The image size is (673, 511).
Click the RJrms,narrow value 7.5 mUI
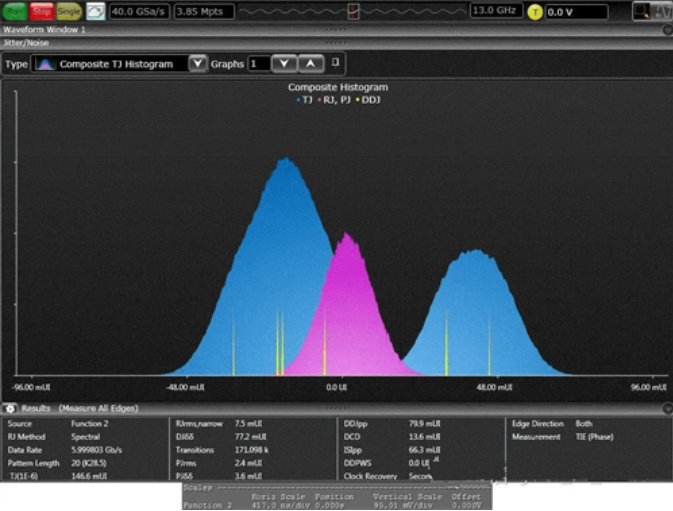pos(248,424)
